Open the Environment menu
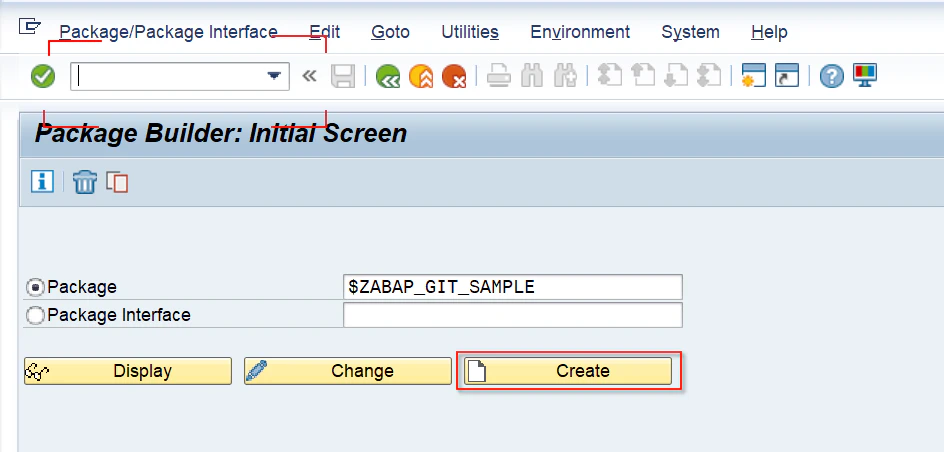Viewport: 944px width, 452px height. [580, 32]
